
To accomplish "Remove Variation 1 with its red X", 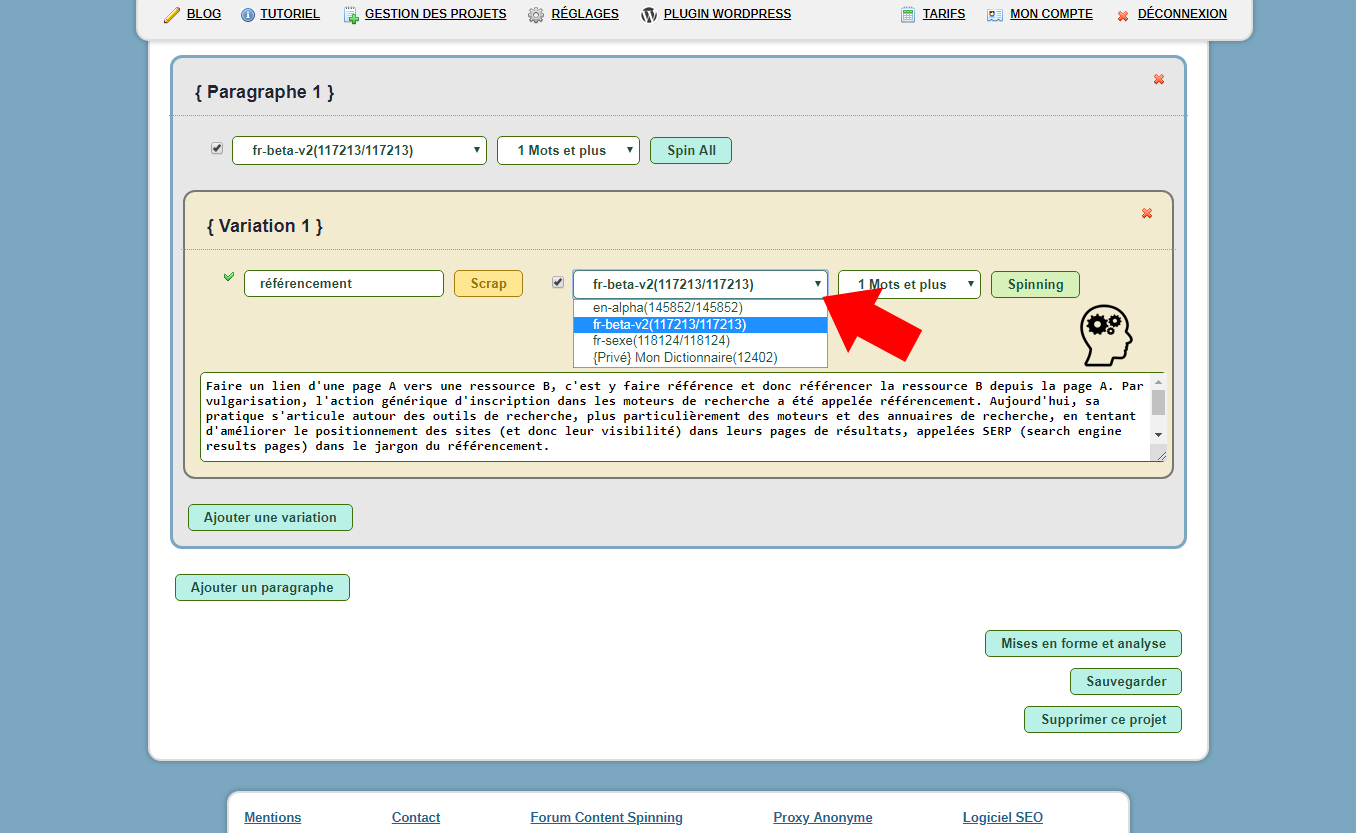I will coord(1147,213).
